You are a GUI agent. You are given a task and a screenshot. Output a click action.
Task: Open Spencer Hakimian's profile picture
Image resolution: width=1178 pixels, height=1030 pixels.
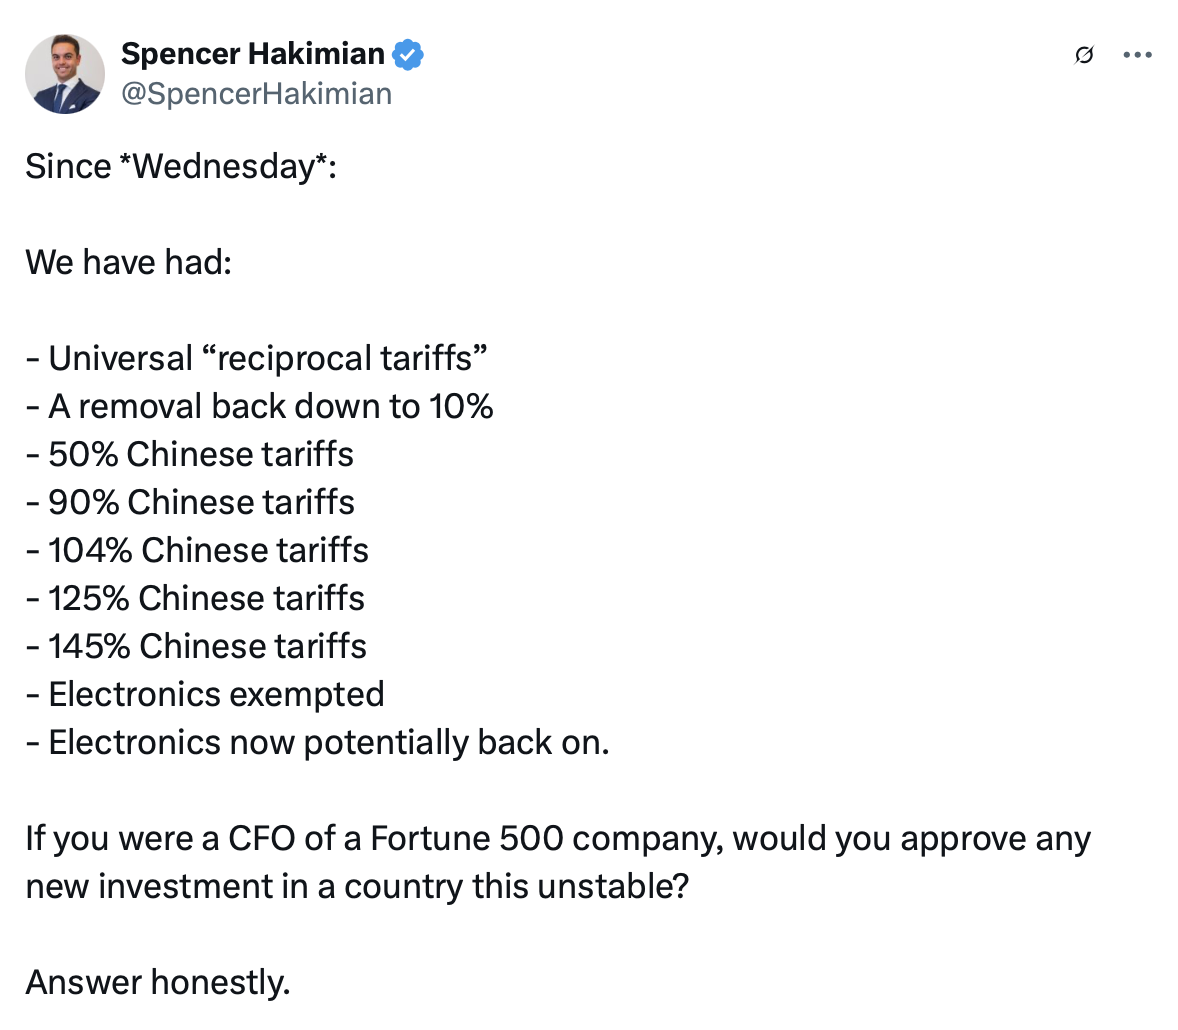(x=65, y=74)
